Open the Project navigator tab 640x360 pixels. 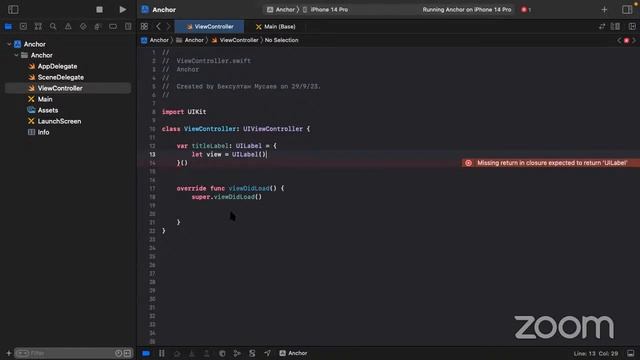pos(8,27)
